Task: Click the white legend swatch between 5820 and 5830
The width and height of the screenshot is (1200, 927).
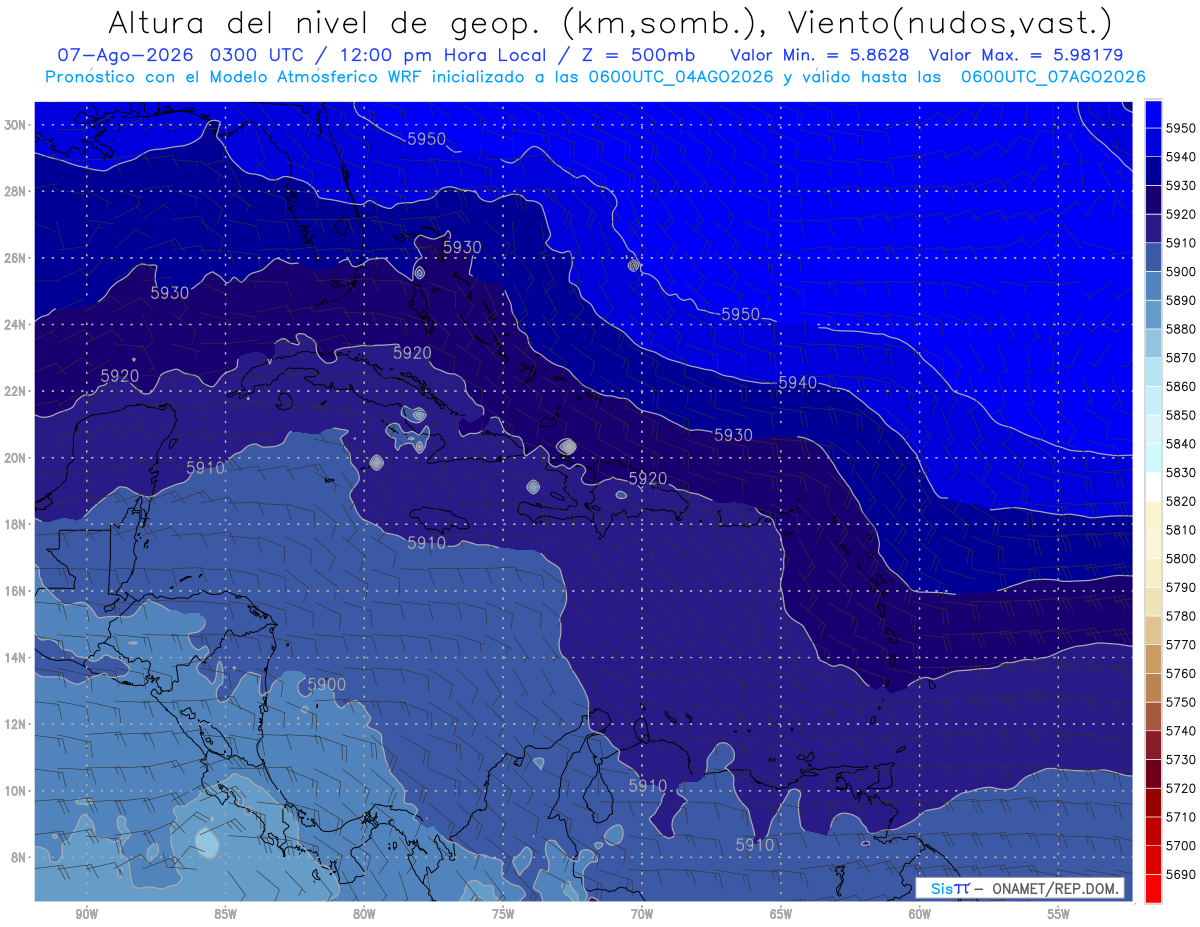Action: pyautogui.click(x=1153, y=486)
